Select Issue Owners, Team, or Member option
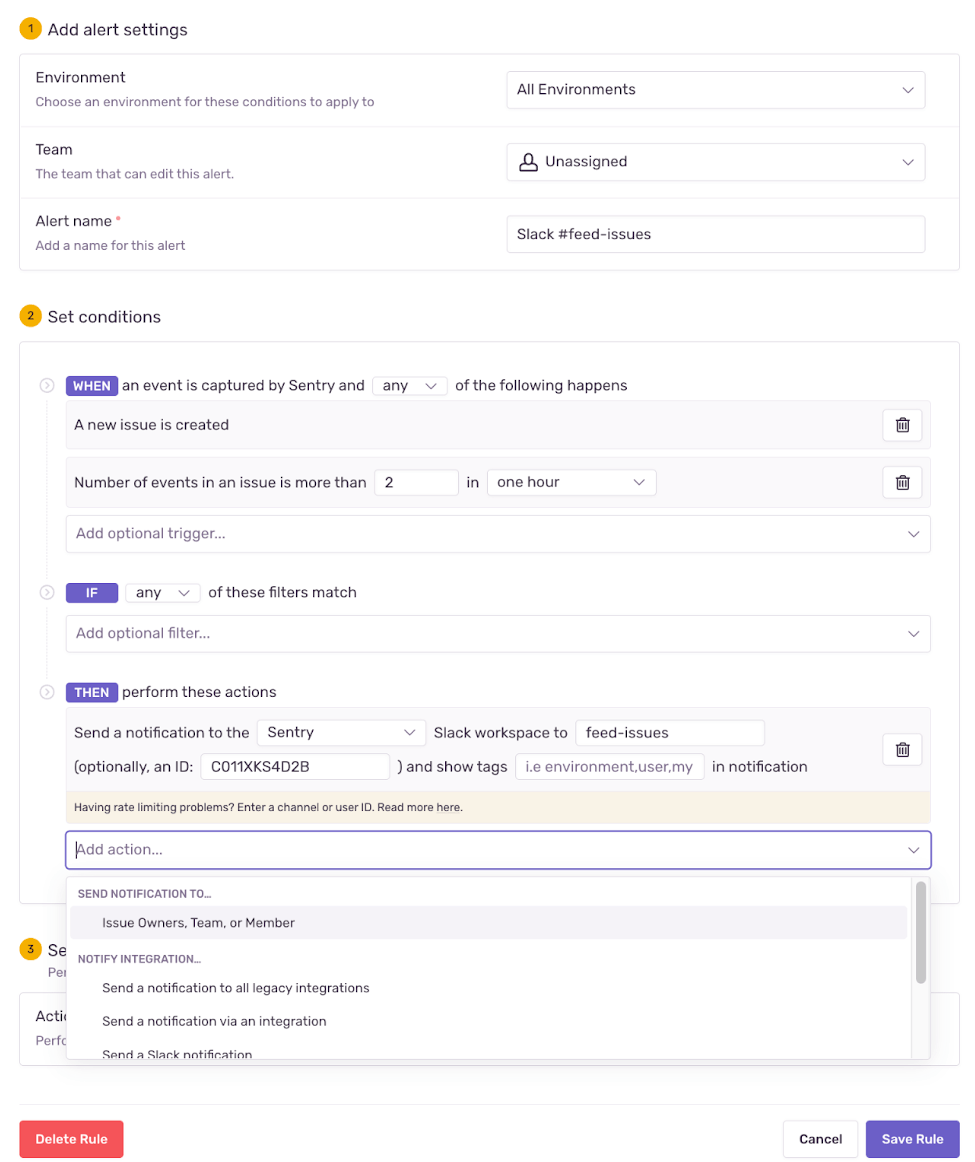The width and height of the screenshot is (975, 1162). [198, 923]
